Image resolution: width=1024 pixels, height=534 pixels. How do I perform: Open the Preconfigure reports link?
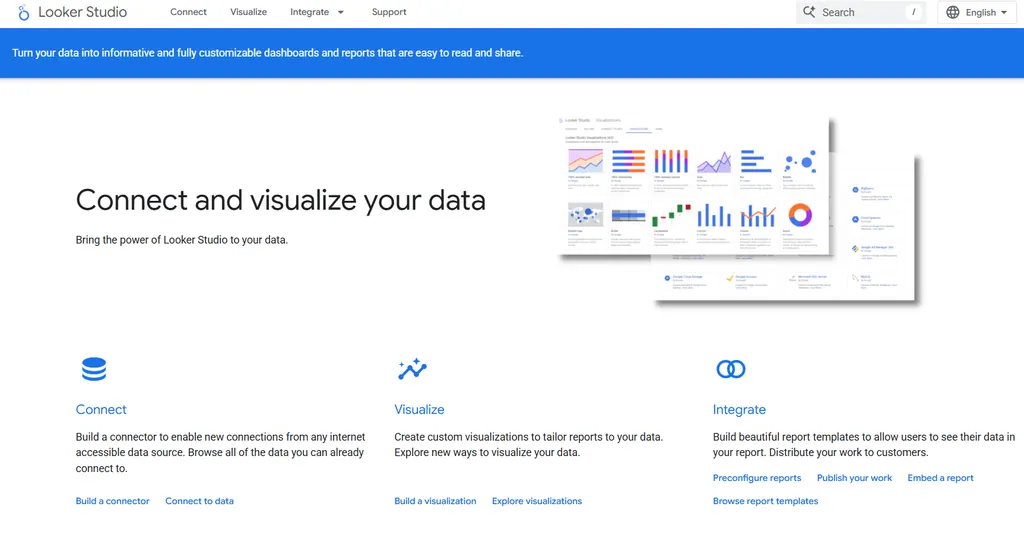pyautogui.click(x=757, y=478)
